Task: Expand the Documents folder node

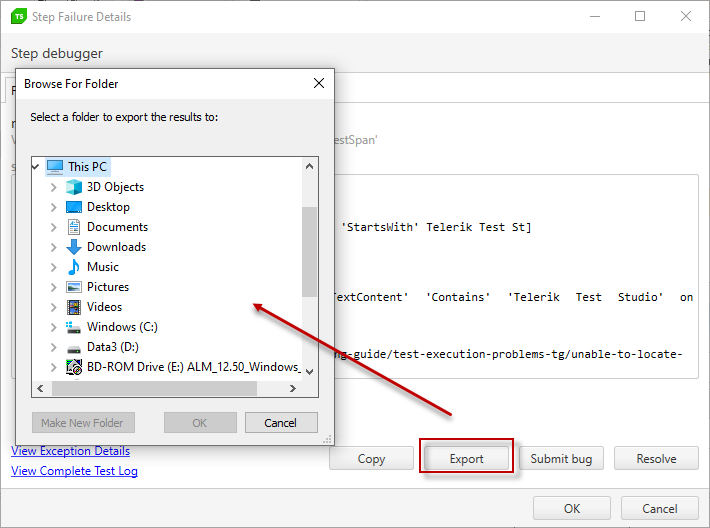Action: (53, 227)
